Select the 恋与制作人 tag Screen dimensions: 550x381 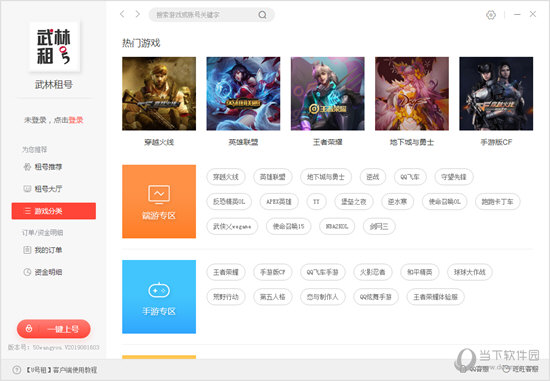coord(323,297)
